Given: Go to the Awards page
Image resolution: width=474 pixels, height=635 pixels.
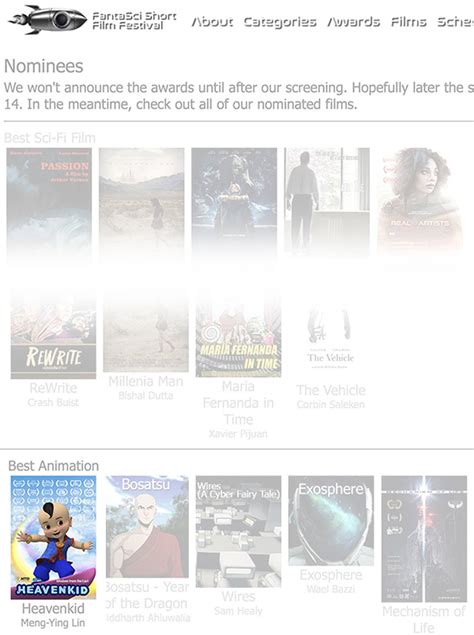Looking at the screenshot, I should tap(354, 21).
